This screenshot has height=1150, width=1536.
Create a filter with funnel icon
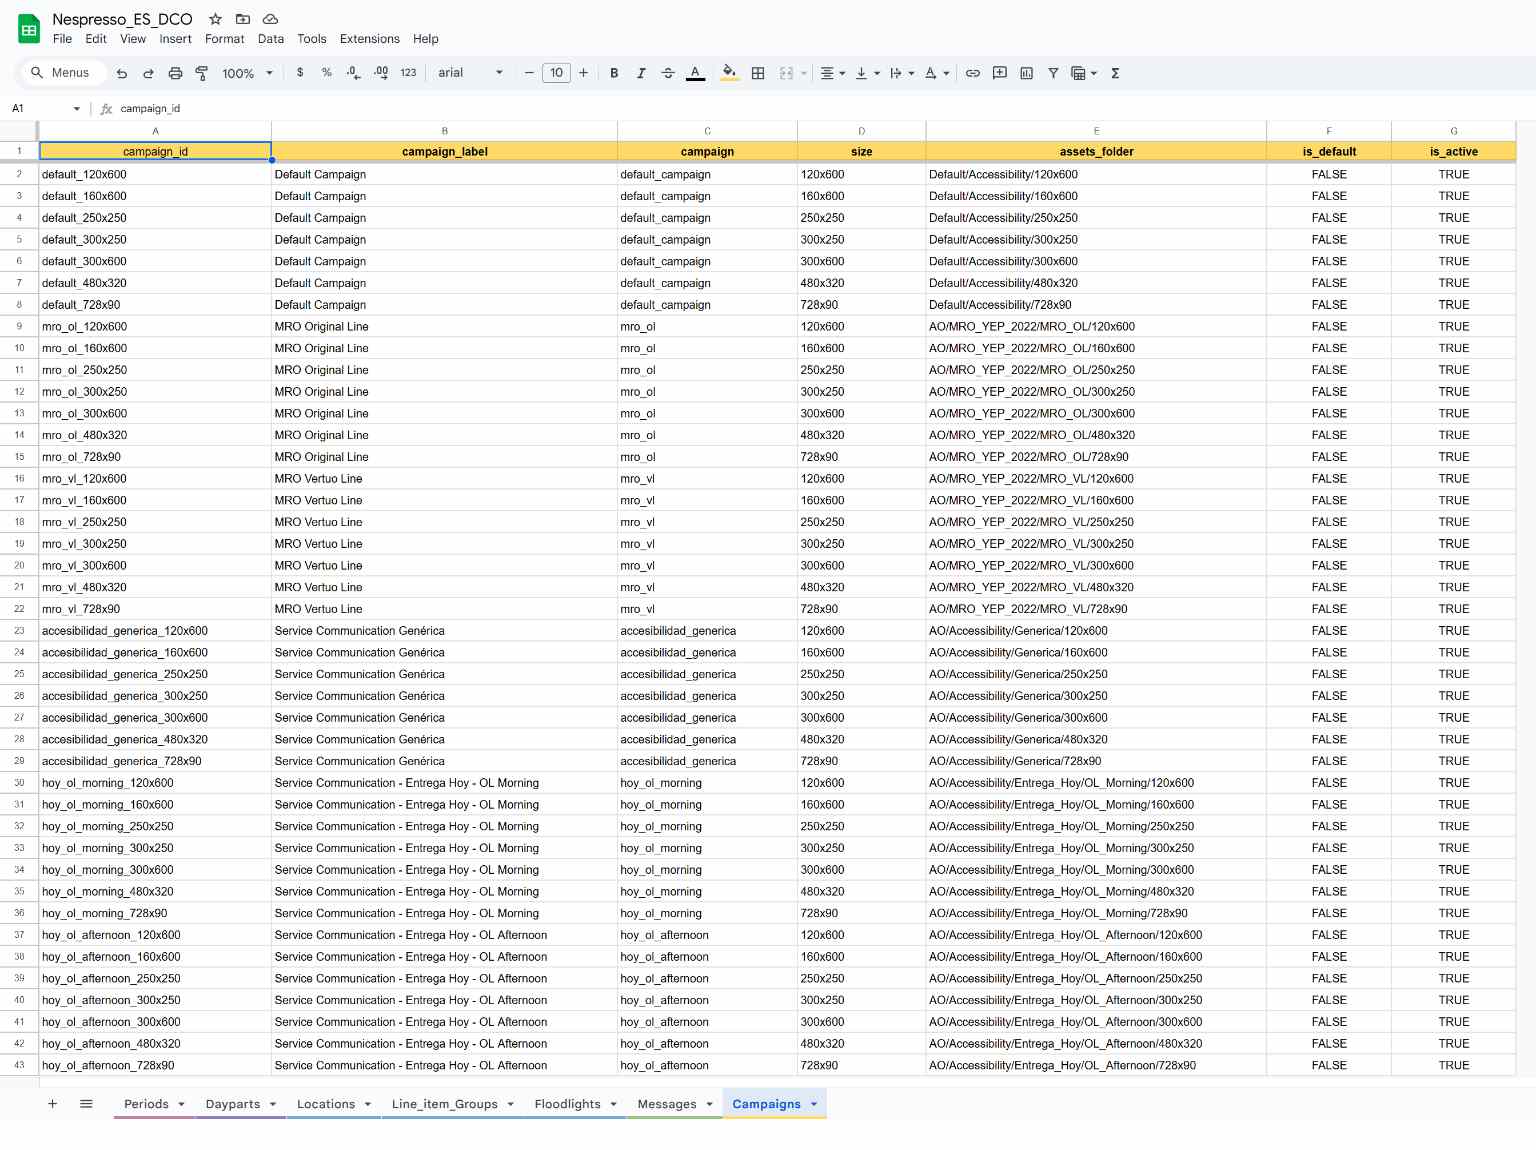point(1053,73)
